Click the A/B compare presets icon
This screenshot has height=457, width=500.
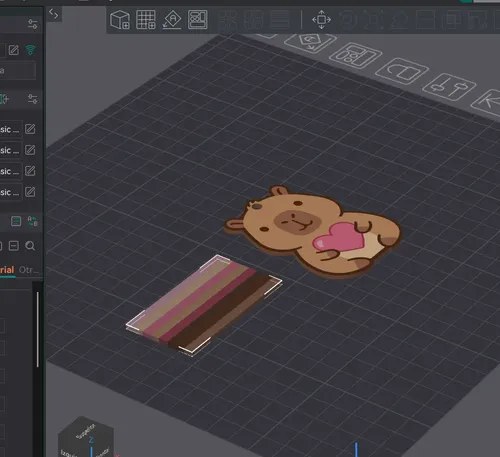[33, 221]
